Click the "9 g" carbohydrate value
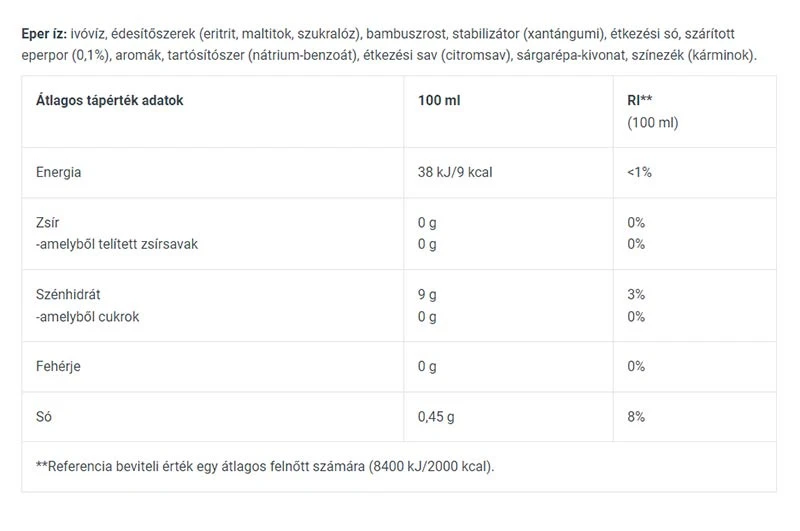 [x=427, y=294]
